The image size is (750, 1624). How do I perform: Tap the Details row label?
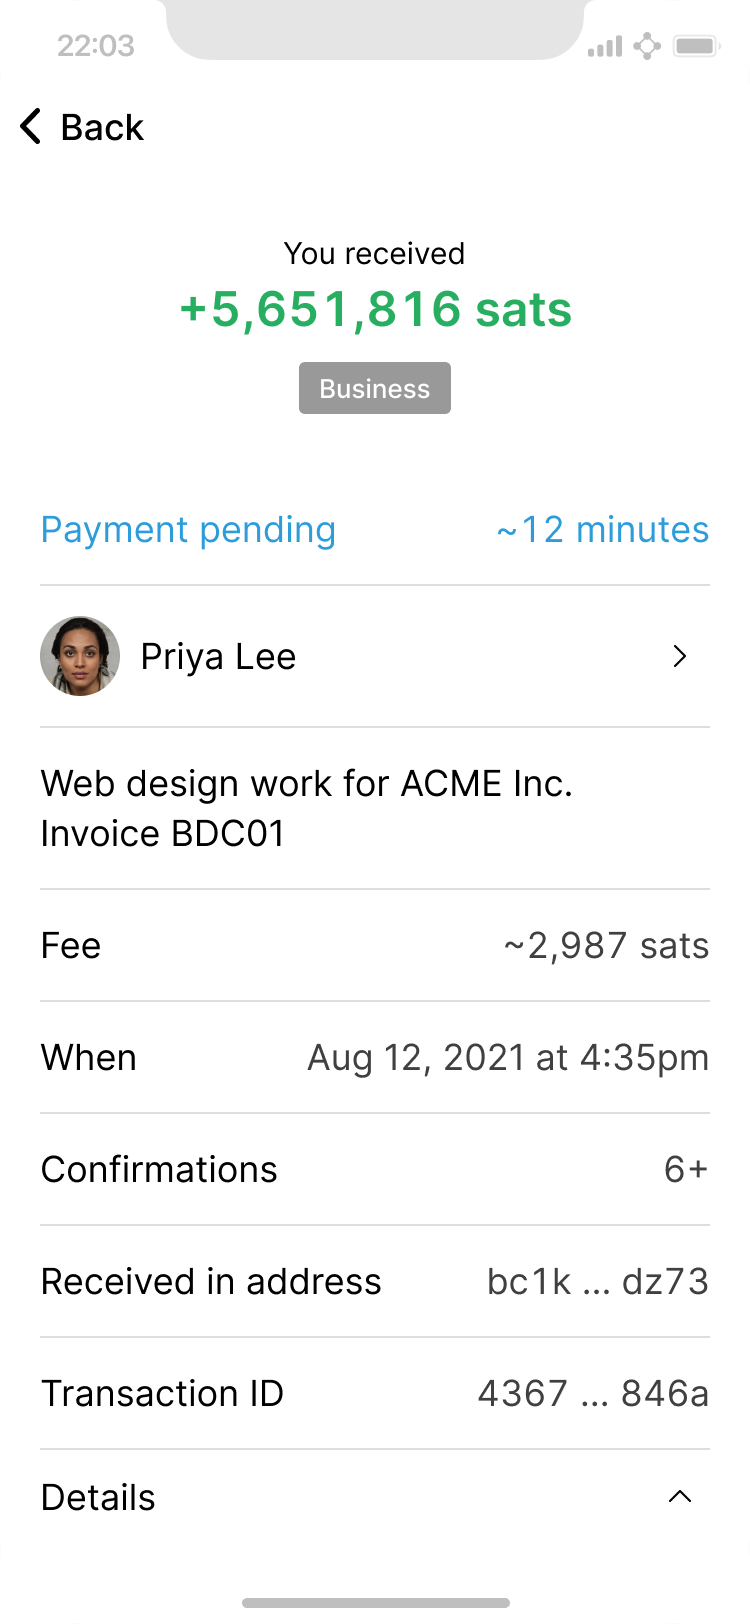(98, 1497)
